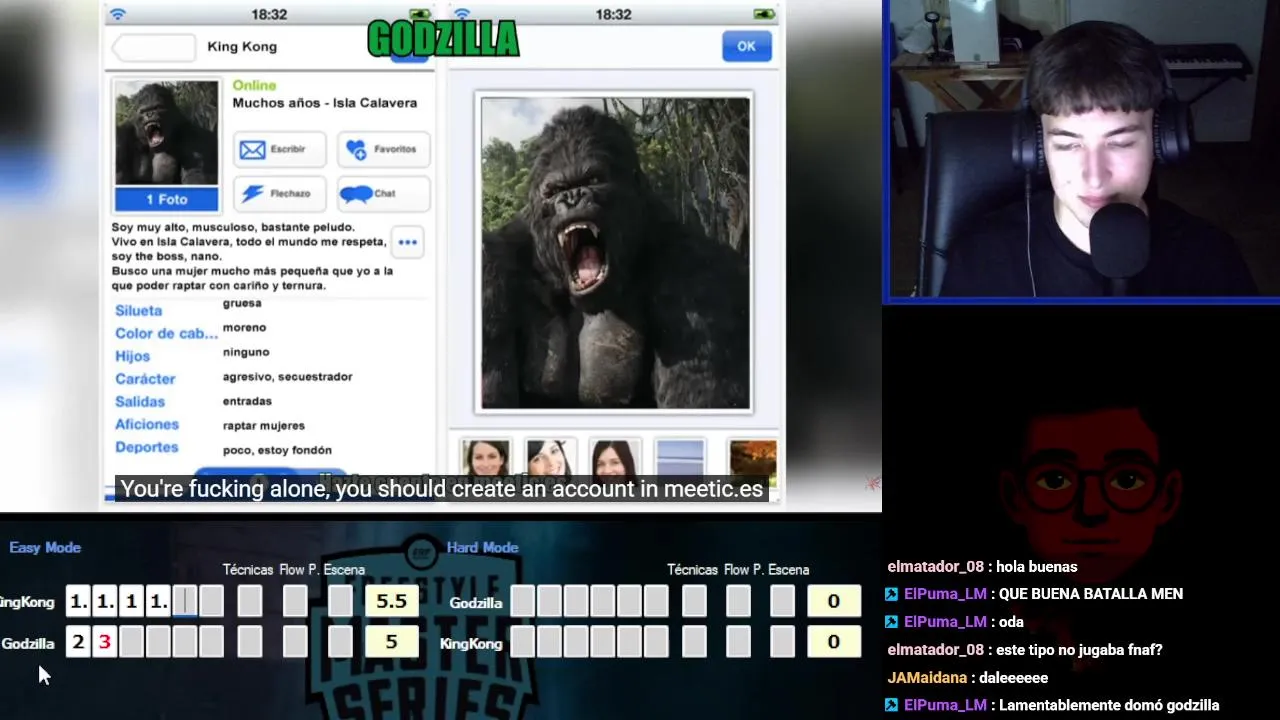Click KingKong's Hard Mode total 0
This screenshot has width=1280, height=720.
click(x=834, y=642)
